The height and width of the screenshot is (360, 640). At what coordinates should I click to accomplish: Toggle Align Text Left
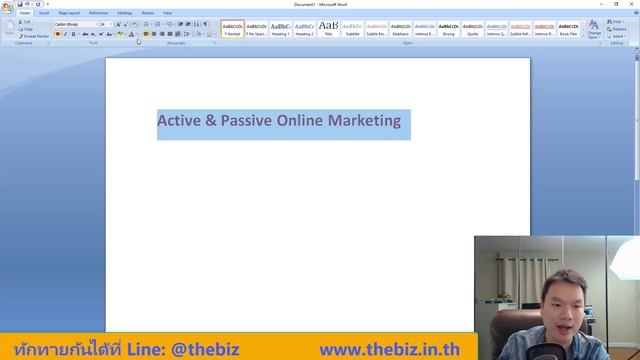coord(146,34)
